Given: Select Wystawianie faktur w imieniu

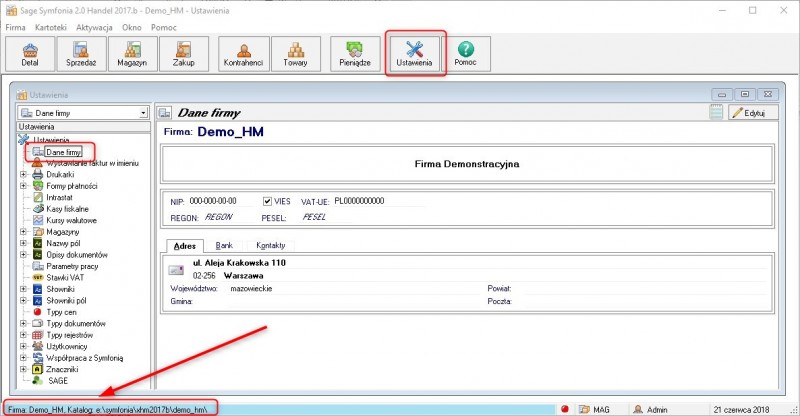Looking at the screenshot, I should [x=92, y=163].
